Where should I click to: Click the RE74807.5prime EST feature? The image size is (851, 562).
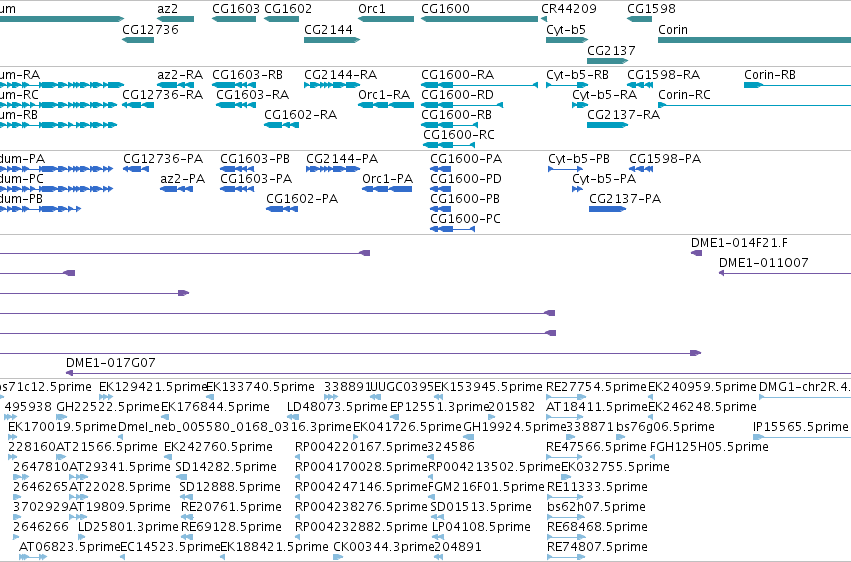[x=567, y=557]
